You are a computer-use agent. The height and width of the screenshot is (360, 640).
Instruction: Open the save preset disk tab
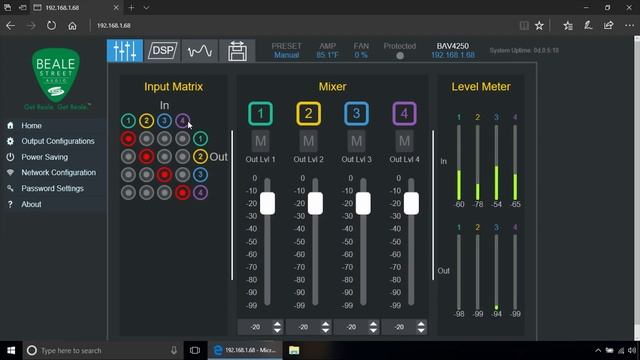[237, 51]
